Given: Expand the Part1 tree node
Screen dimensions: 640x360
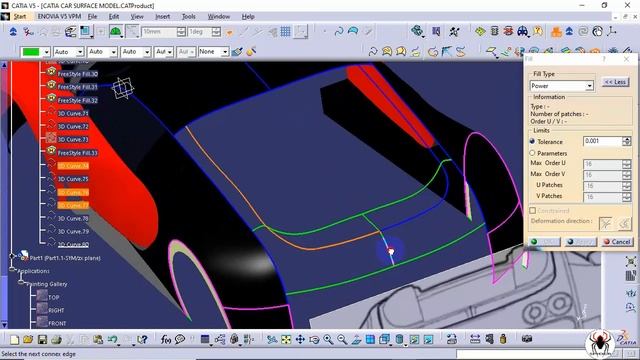Looking at the screenshot, I should [12, 256].
